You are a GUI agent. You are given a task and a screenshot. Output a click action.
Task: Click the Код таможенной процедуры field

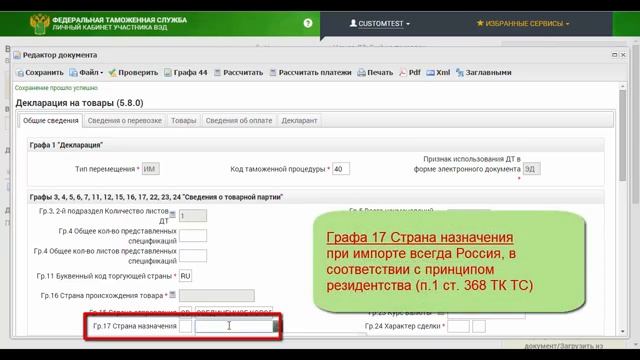point(341,169)
